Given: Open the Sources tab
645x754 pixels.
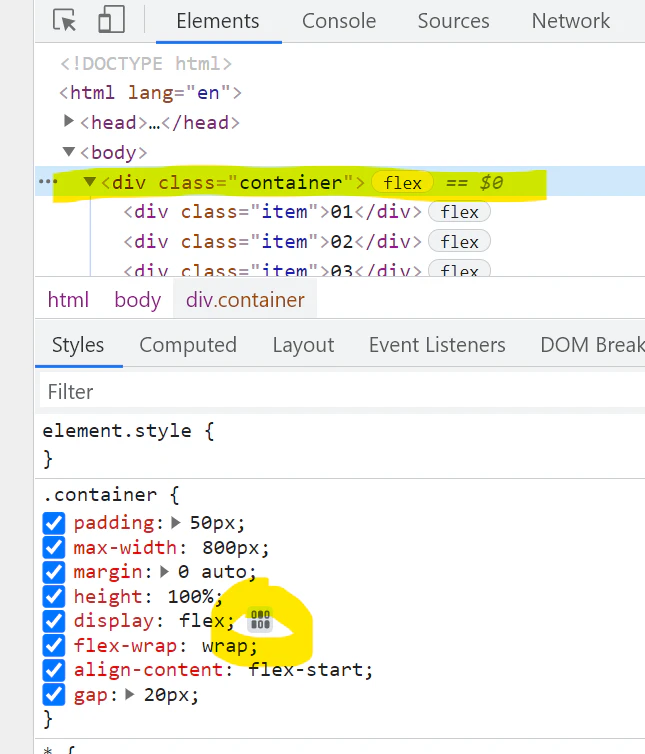Looking at the screenshot, I should click(454, 21).
